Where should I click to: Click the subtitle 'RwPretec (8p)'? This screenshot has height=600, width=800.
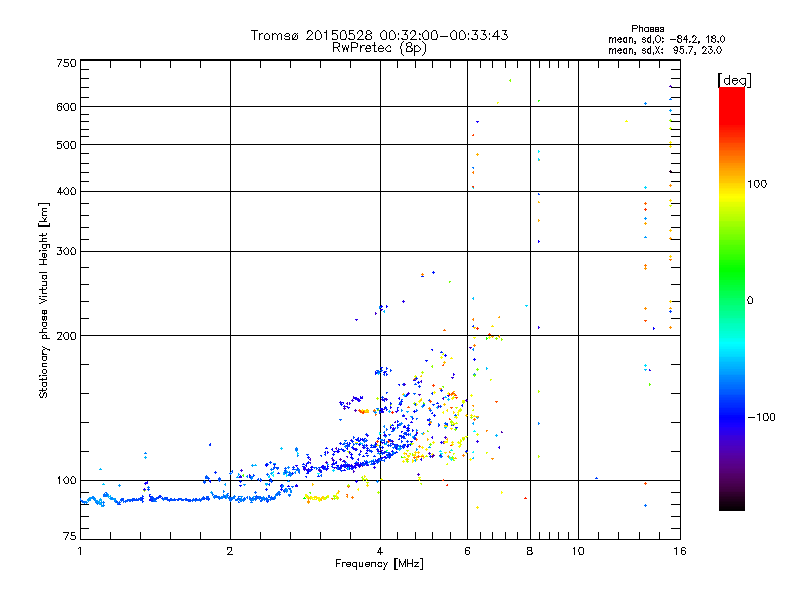379,48
